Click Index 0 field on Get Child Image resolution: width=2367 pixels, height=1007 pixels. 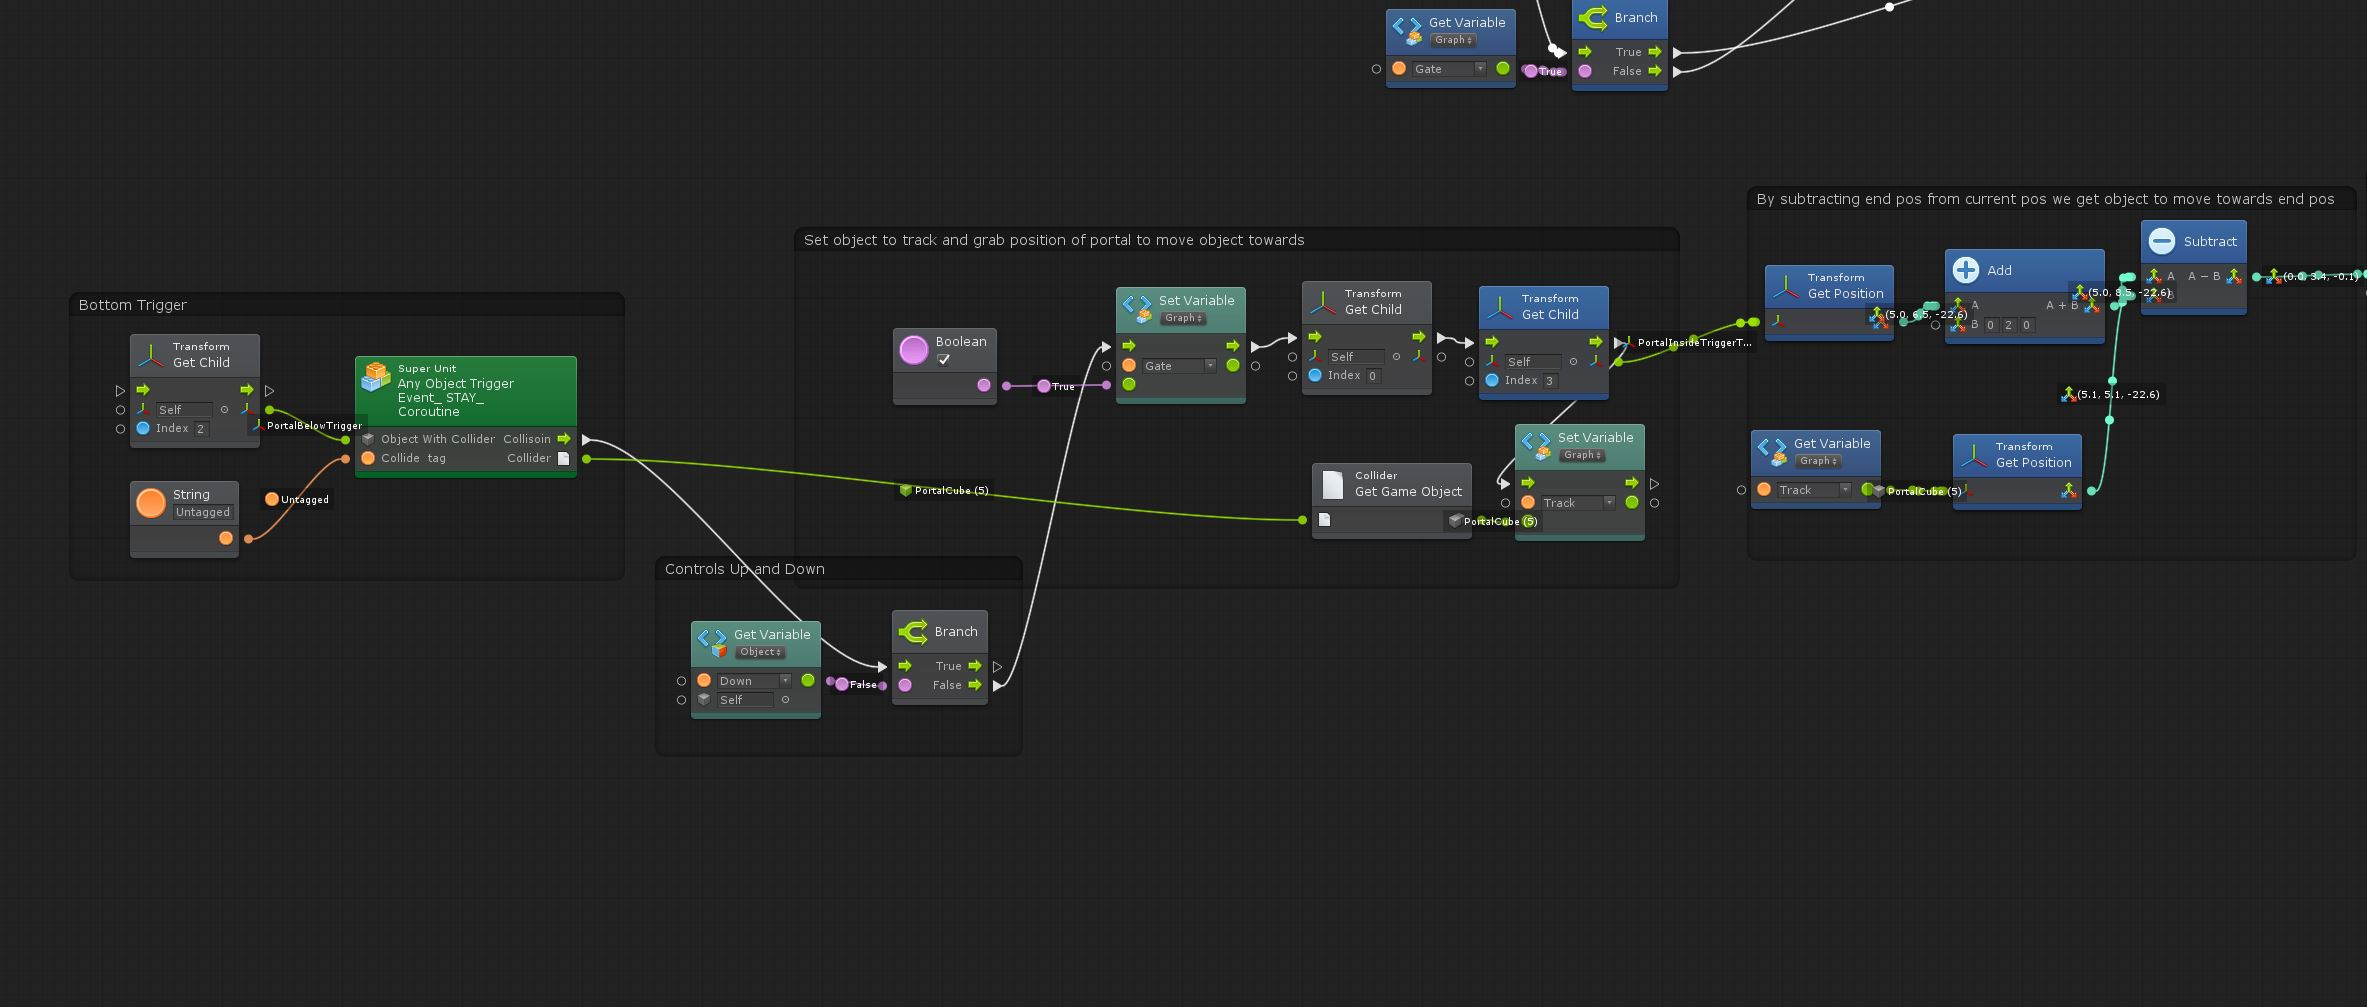(1373, 376)
